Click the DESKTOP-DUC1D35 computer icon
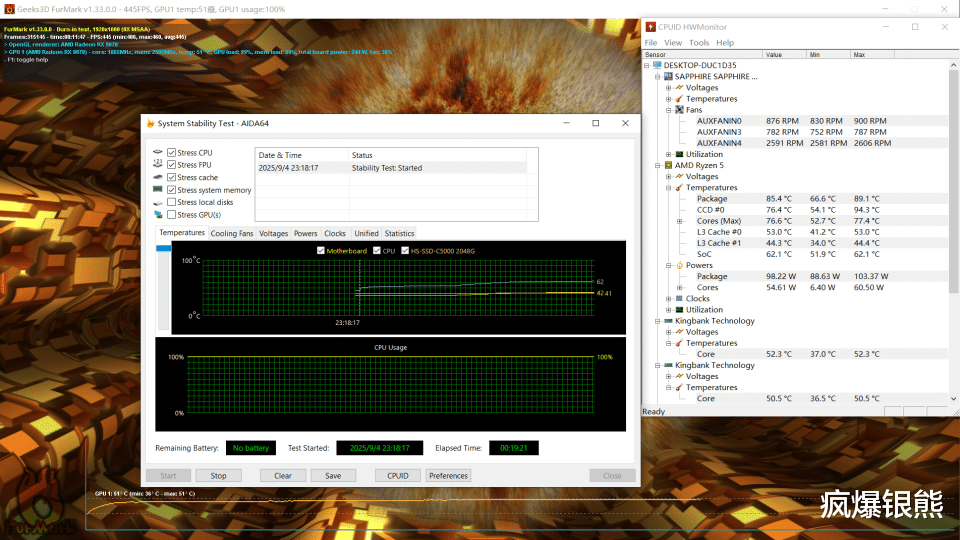Screen dimensions: 960x540 point(657,65)
